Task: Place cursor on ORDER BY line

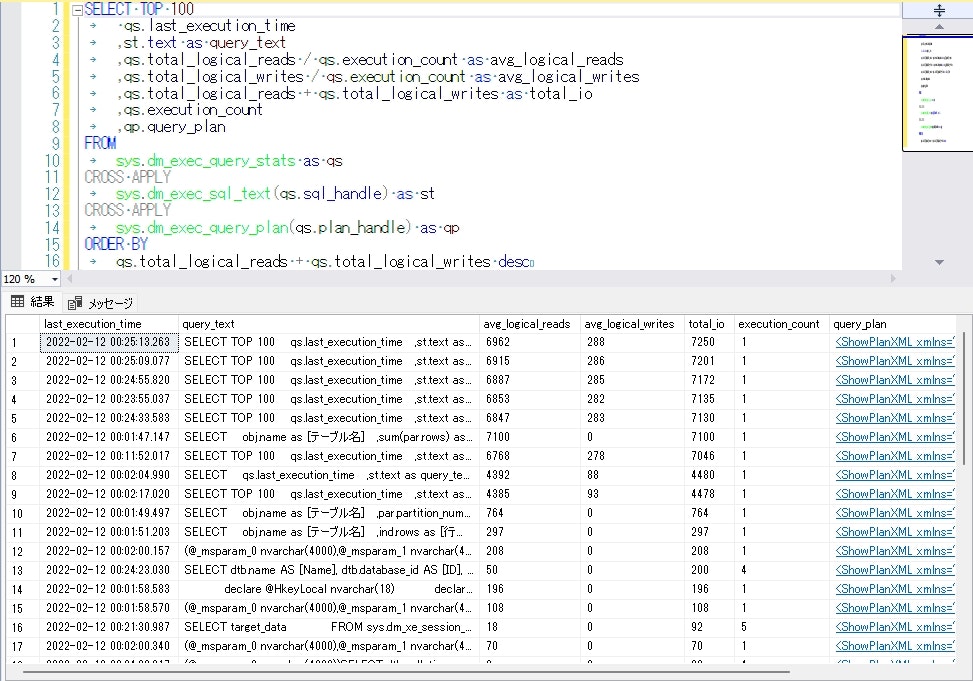Action: [x=116, y=244]
